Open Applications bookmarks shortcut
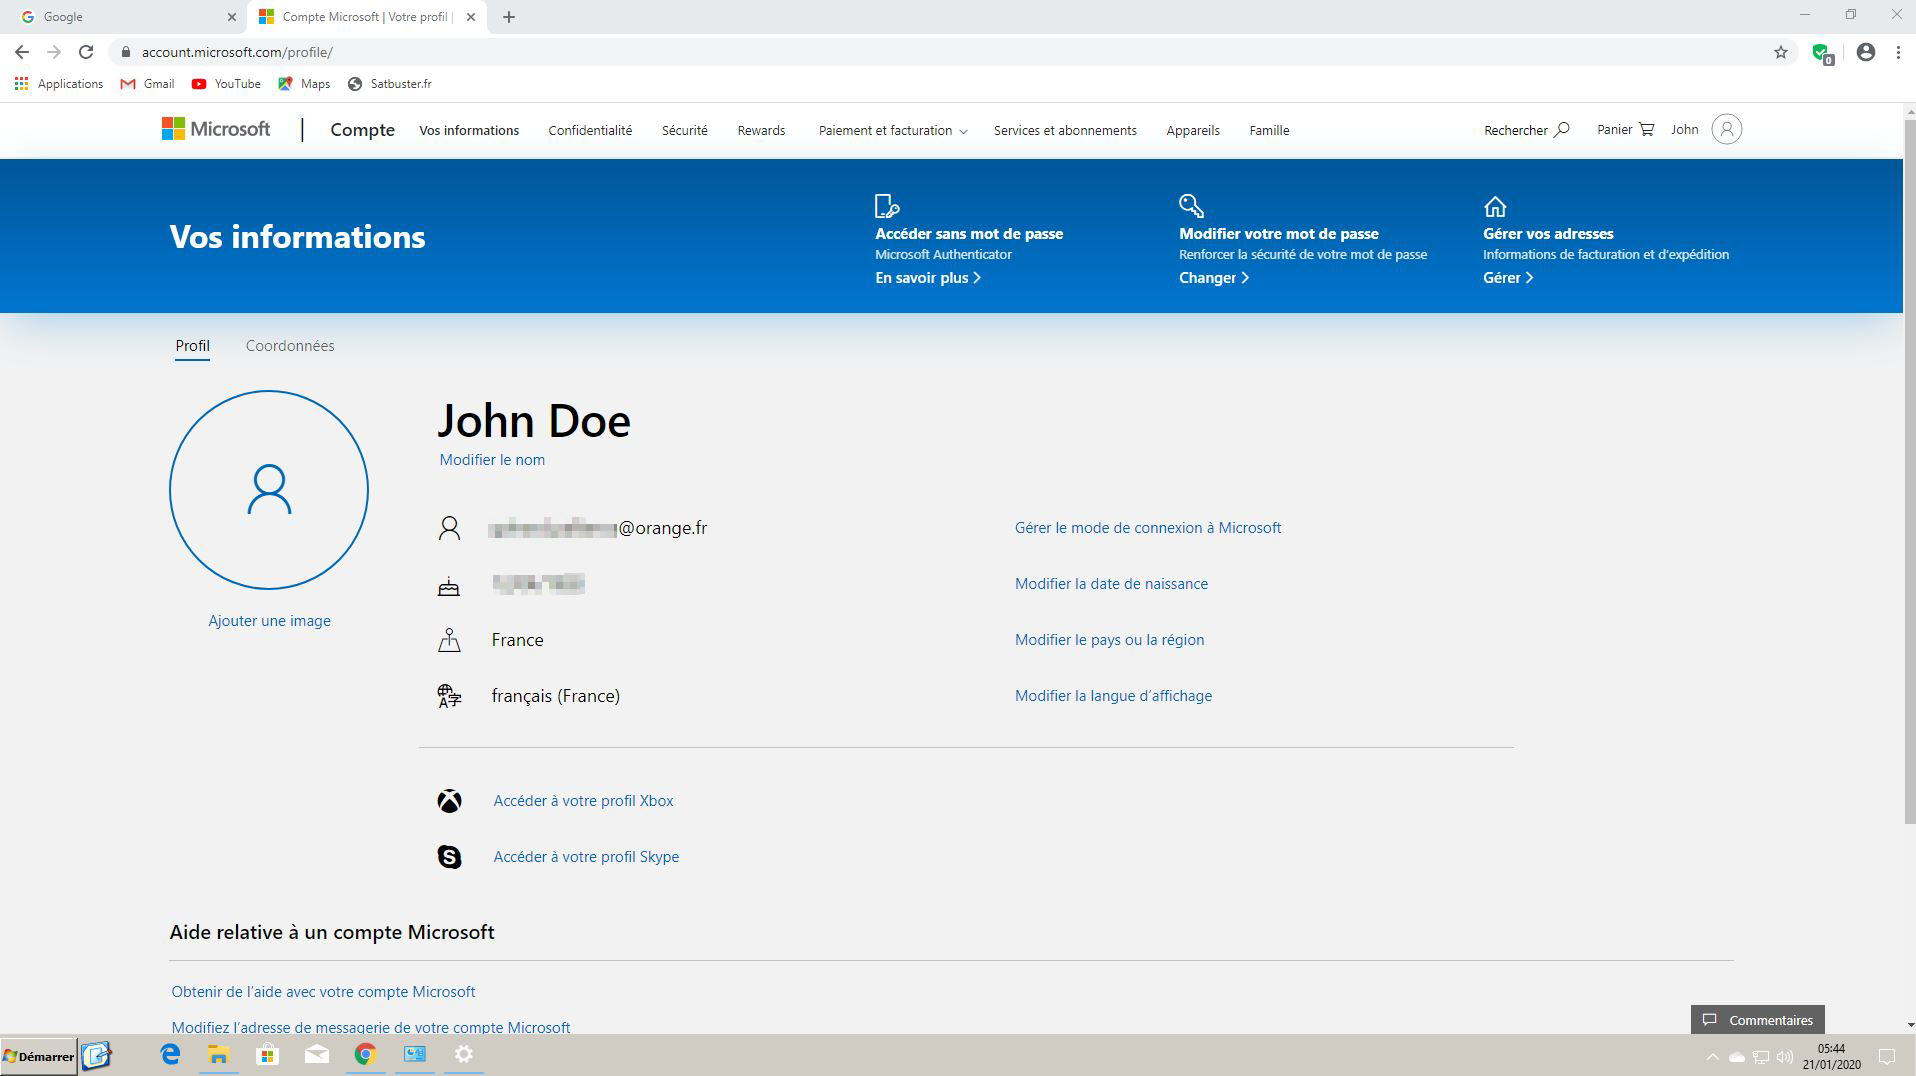The image size is (1916, 1076). pos(59,84)
